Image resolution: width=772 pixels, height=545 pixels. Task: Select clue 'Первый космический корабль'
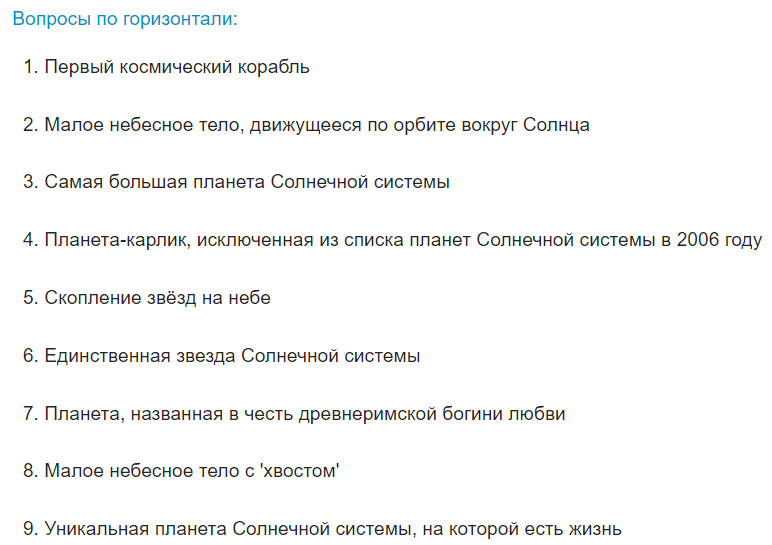coord(177,68)
